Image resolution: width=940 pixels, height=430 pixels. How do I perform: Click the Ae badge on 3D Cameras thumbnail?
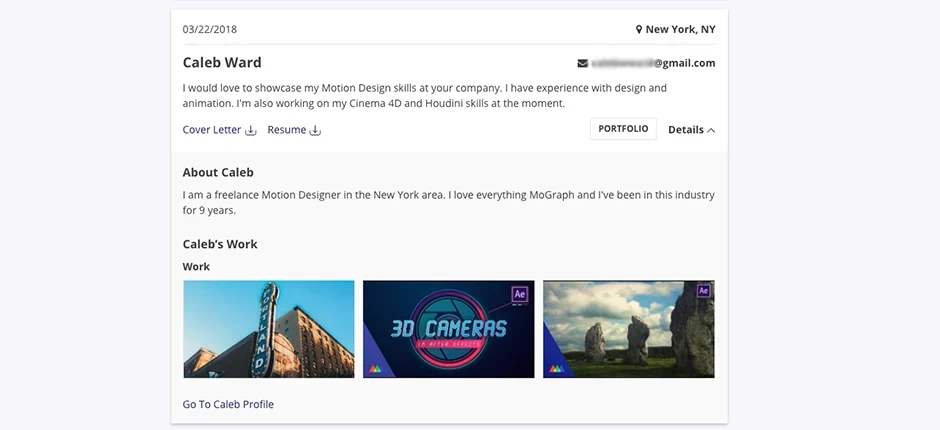520,294
